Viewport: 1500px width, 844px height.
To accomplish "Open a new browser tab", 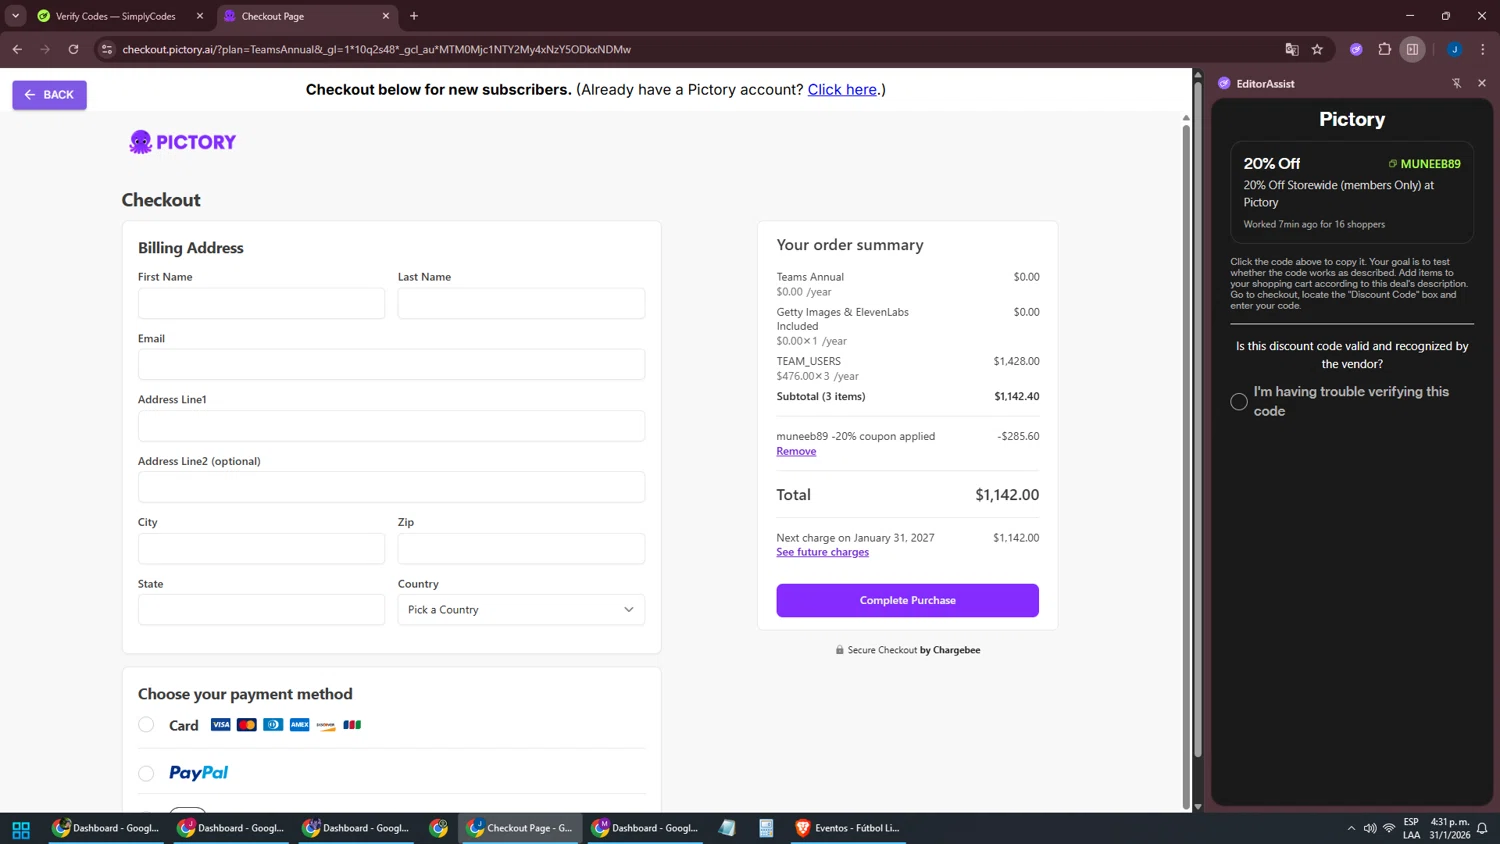I will pos(414,16).
